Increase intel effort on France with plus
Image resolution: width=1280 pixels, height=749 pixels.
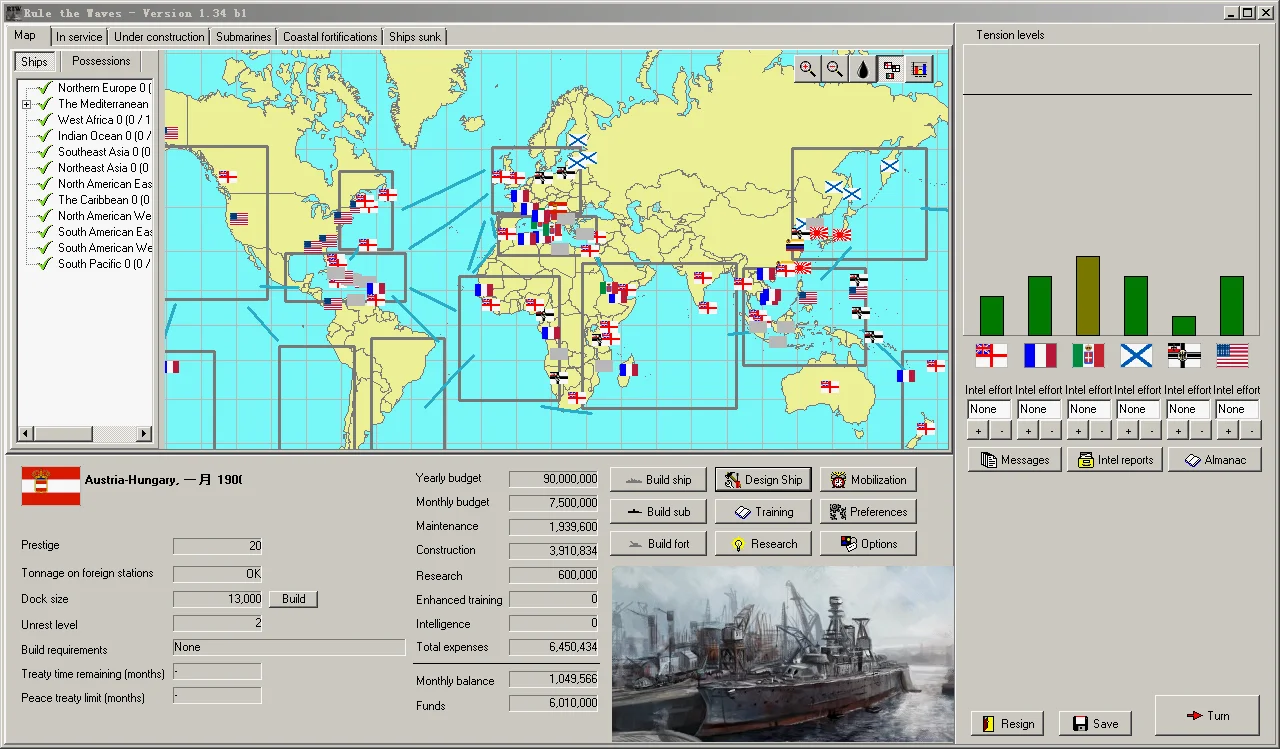[1028, 431]
